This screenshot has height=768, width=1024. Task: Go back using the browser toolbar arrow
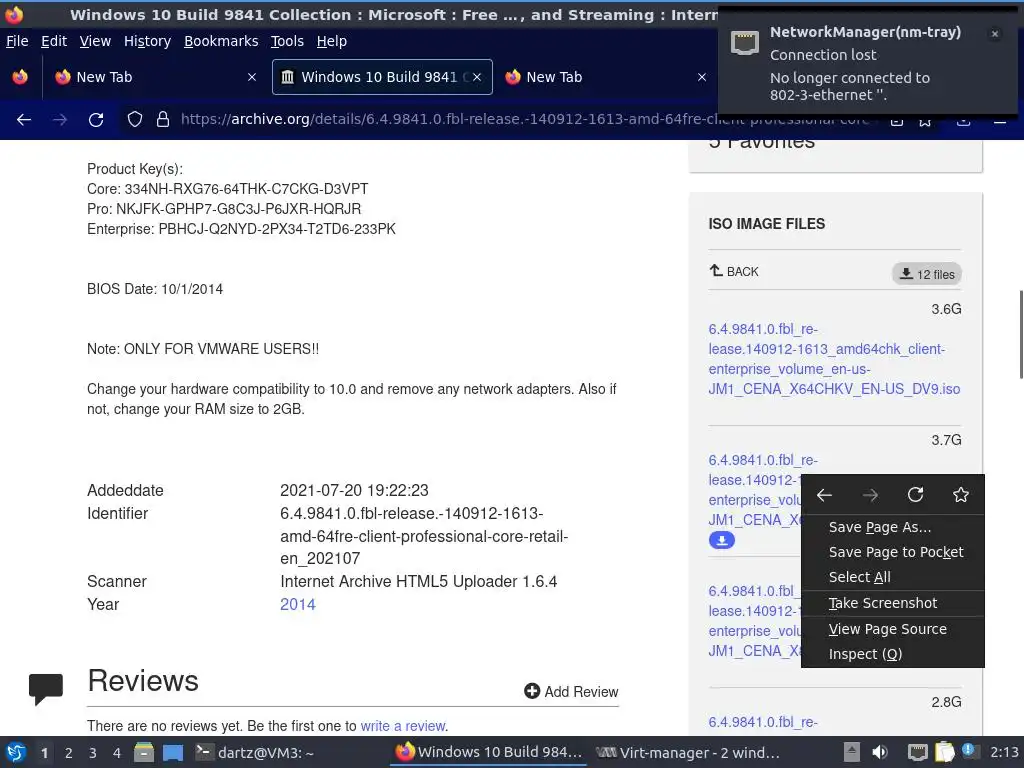24,120
